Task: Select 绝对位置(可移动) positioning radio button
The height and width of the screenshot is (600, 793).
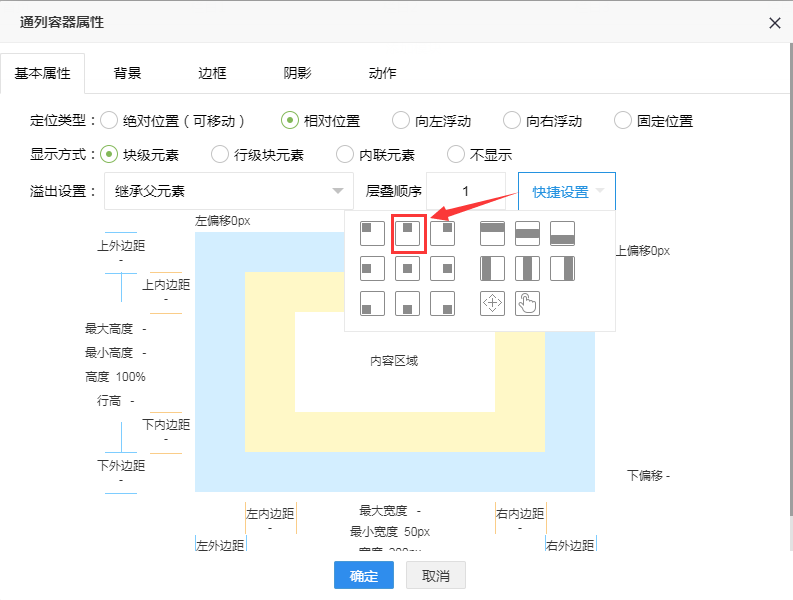Action: tap(109, 121)
